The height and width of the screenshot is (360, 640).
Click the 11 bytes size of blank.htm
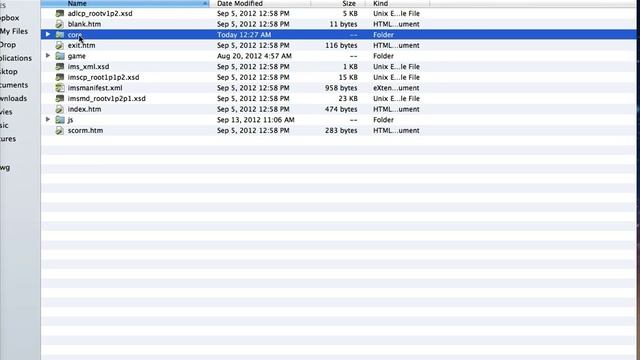343,24
